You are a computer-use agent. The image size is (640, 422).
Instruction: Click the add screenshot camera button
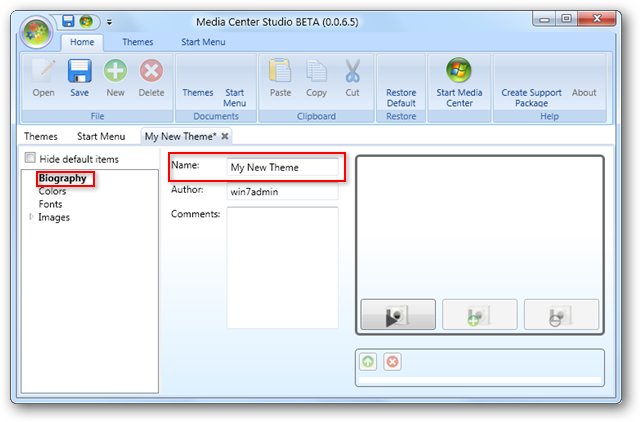click(480, 314)
